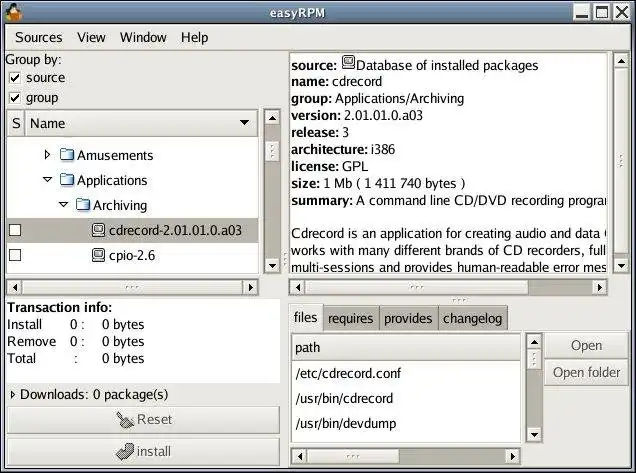The height and width of the screenshot is (473, 636).
Task: Switch to the changelog tab
Action: click(473, 318)
